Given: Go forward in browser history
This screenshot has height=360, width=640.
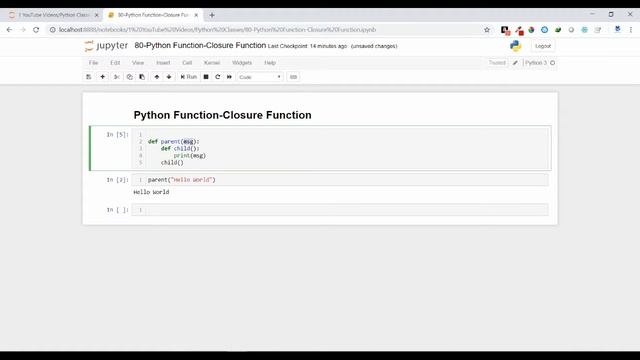Looking at the screenshot, I should [x=23, y=30].
